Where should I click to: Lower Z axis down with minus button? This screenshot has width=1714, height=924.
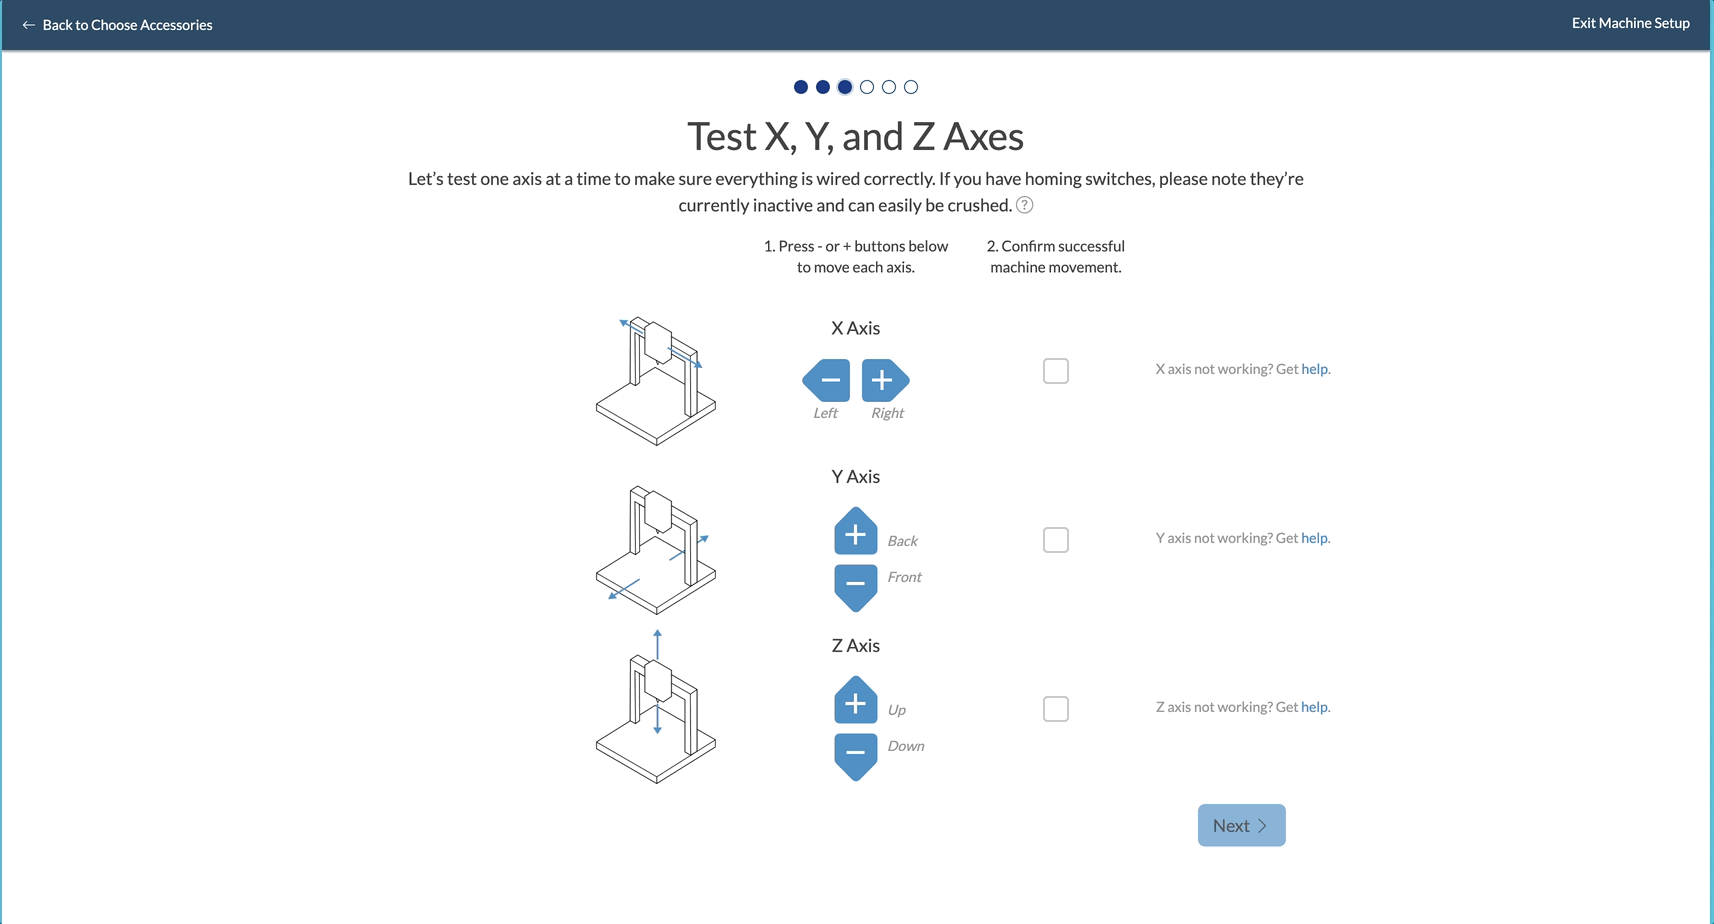856,756
